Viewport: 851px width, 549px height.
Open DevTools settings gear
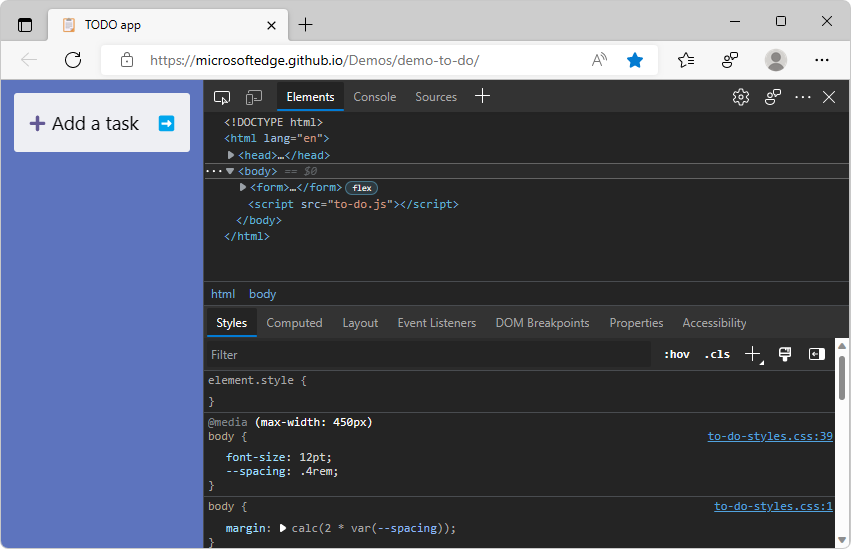click(x=741, y=97)
